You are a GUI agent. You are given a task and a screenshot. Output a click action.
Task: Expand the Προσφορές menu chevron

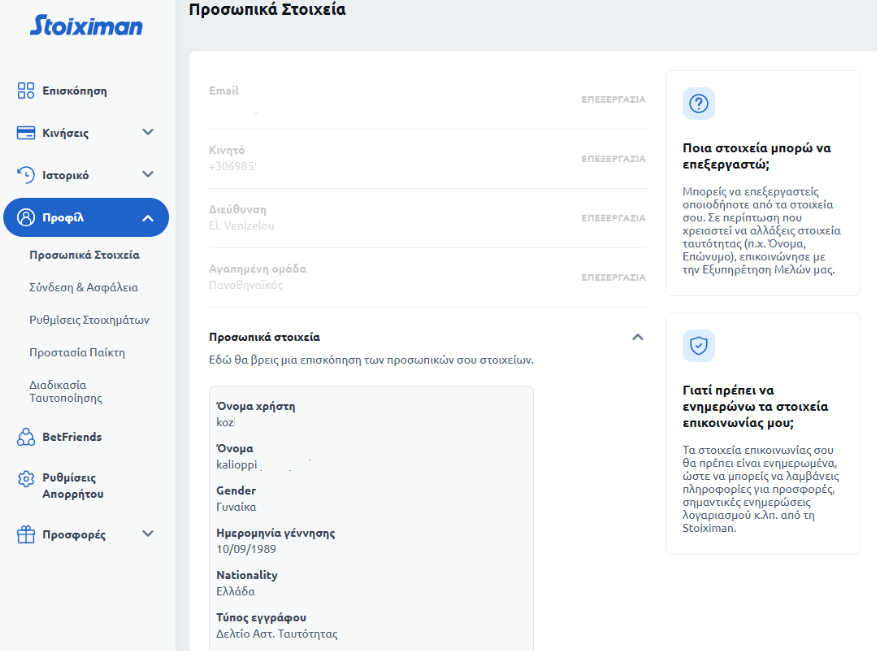click(148, 534)
